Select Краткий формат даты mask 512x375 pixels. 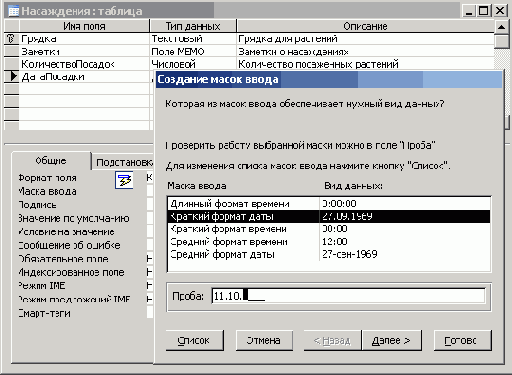pos(329,216)
